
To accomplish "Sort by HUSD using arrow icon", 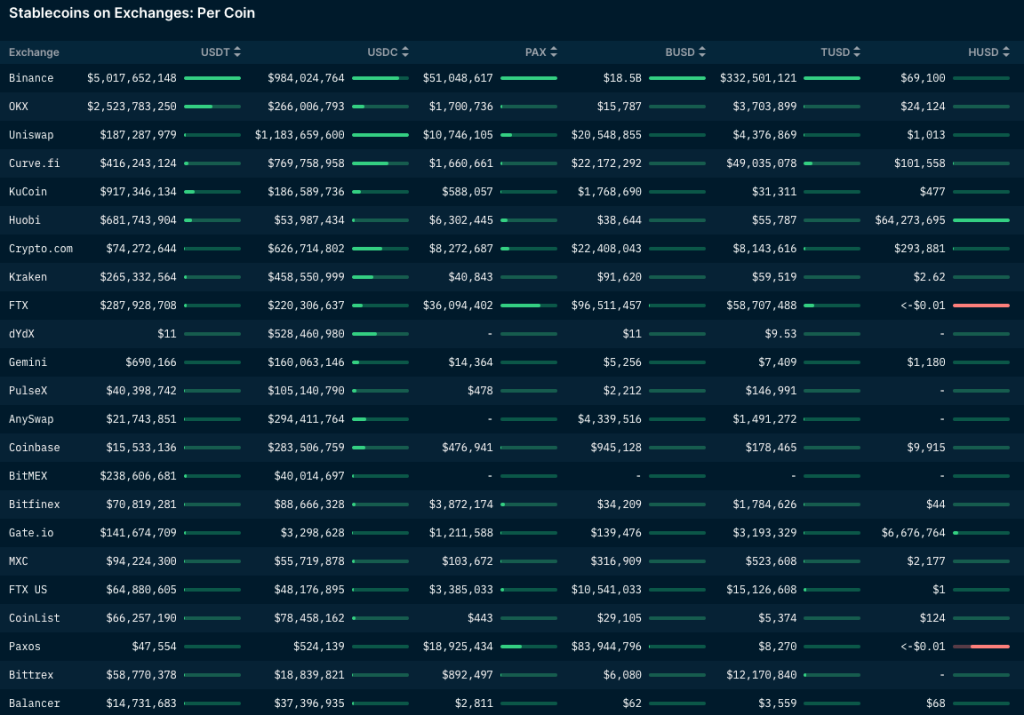I will [1005, 52].
